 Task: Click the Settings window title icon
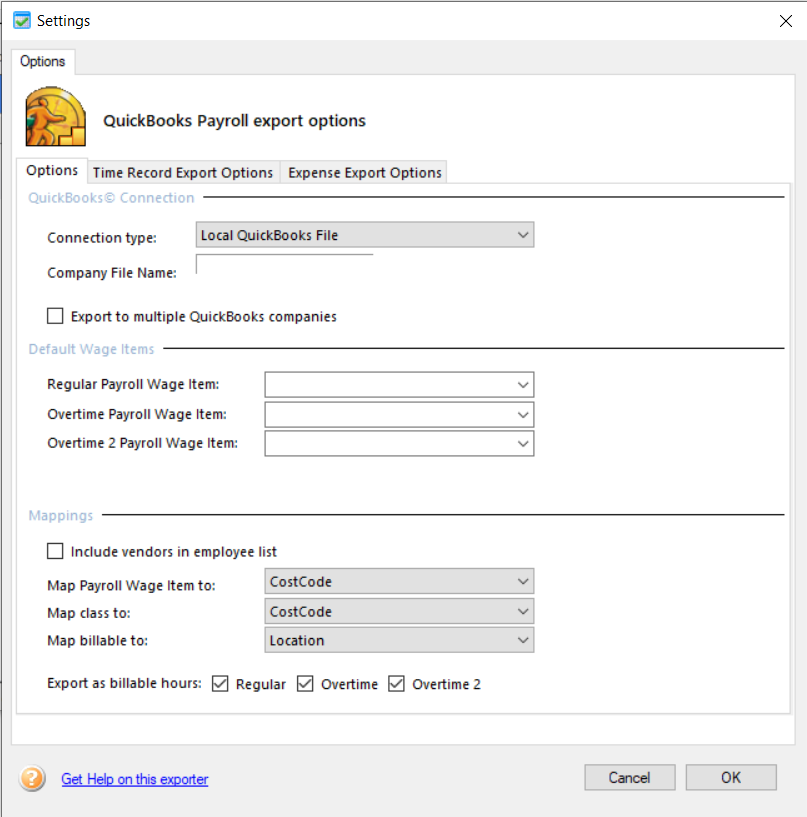pyautogui.click(x=22, y=21)
